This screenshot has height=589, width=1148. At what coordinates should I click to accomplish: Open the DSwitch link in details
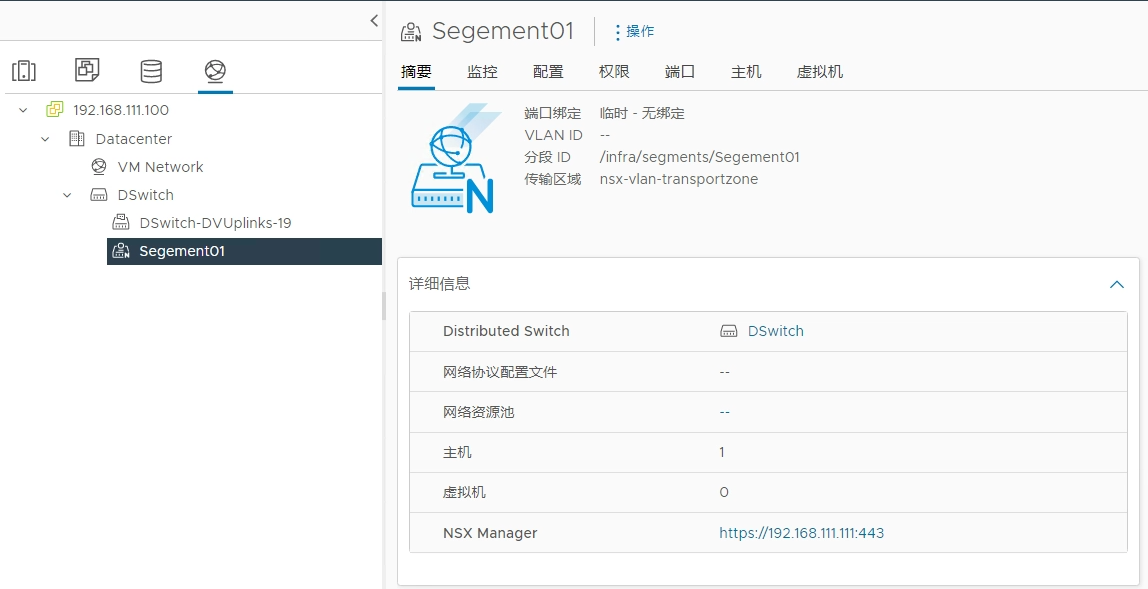(775, 331)
